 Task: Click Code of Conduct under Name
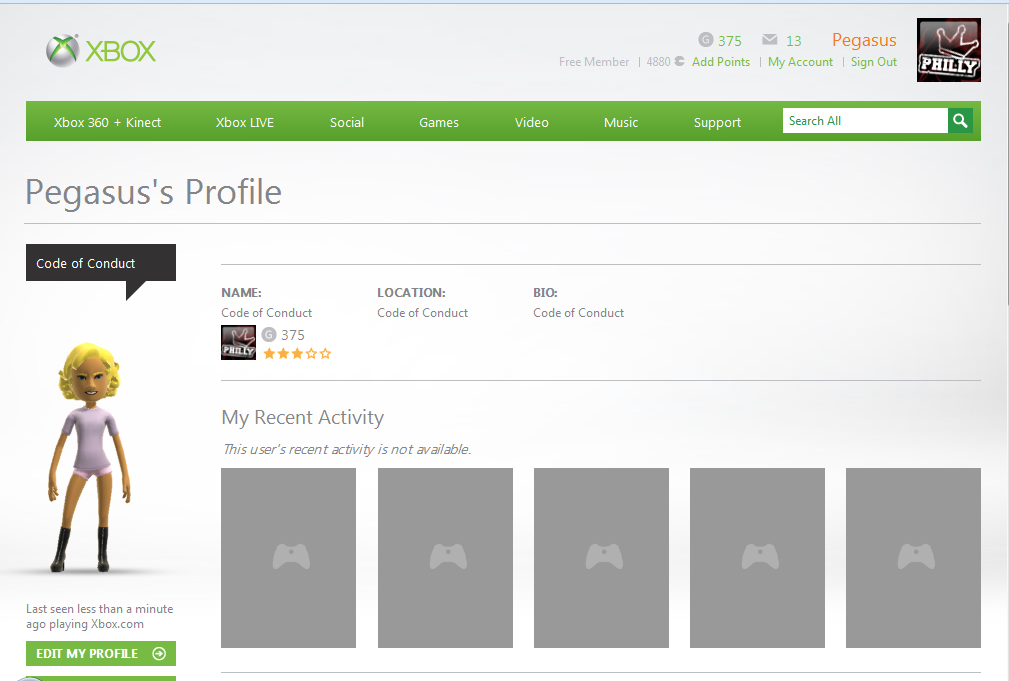[x=266, y=313]
